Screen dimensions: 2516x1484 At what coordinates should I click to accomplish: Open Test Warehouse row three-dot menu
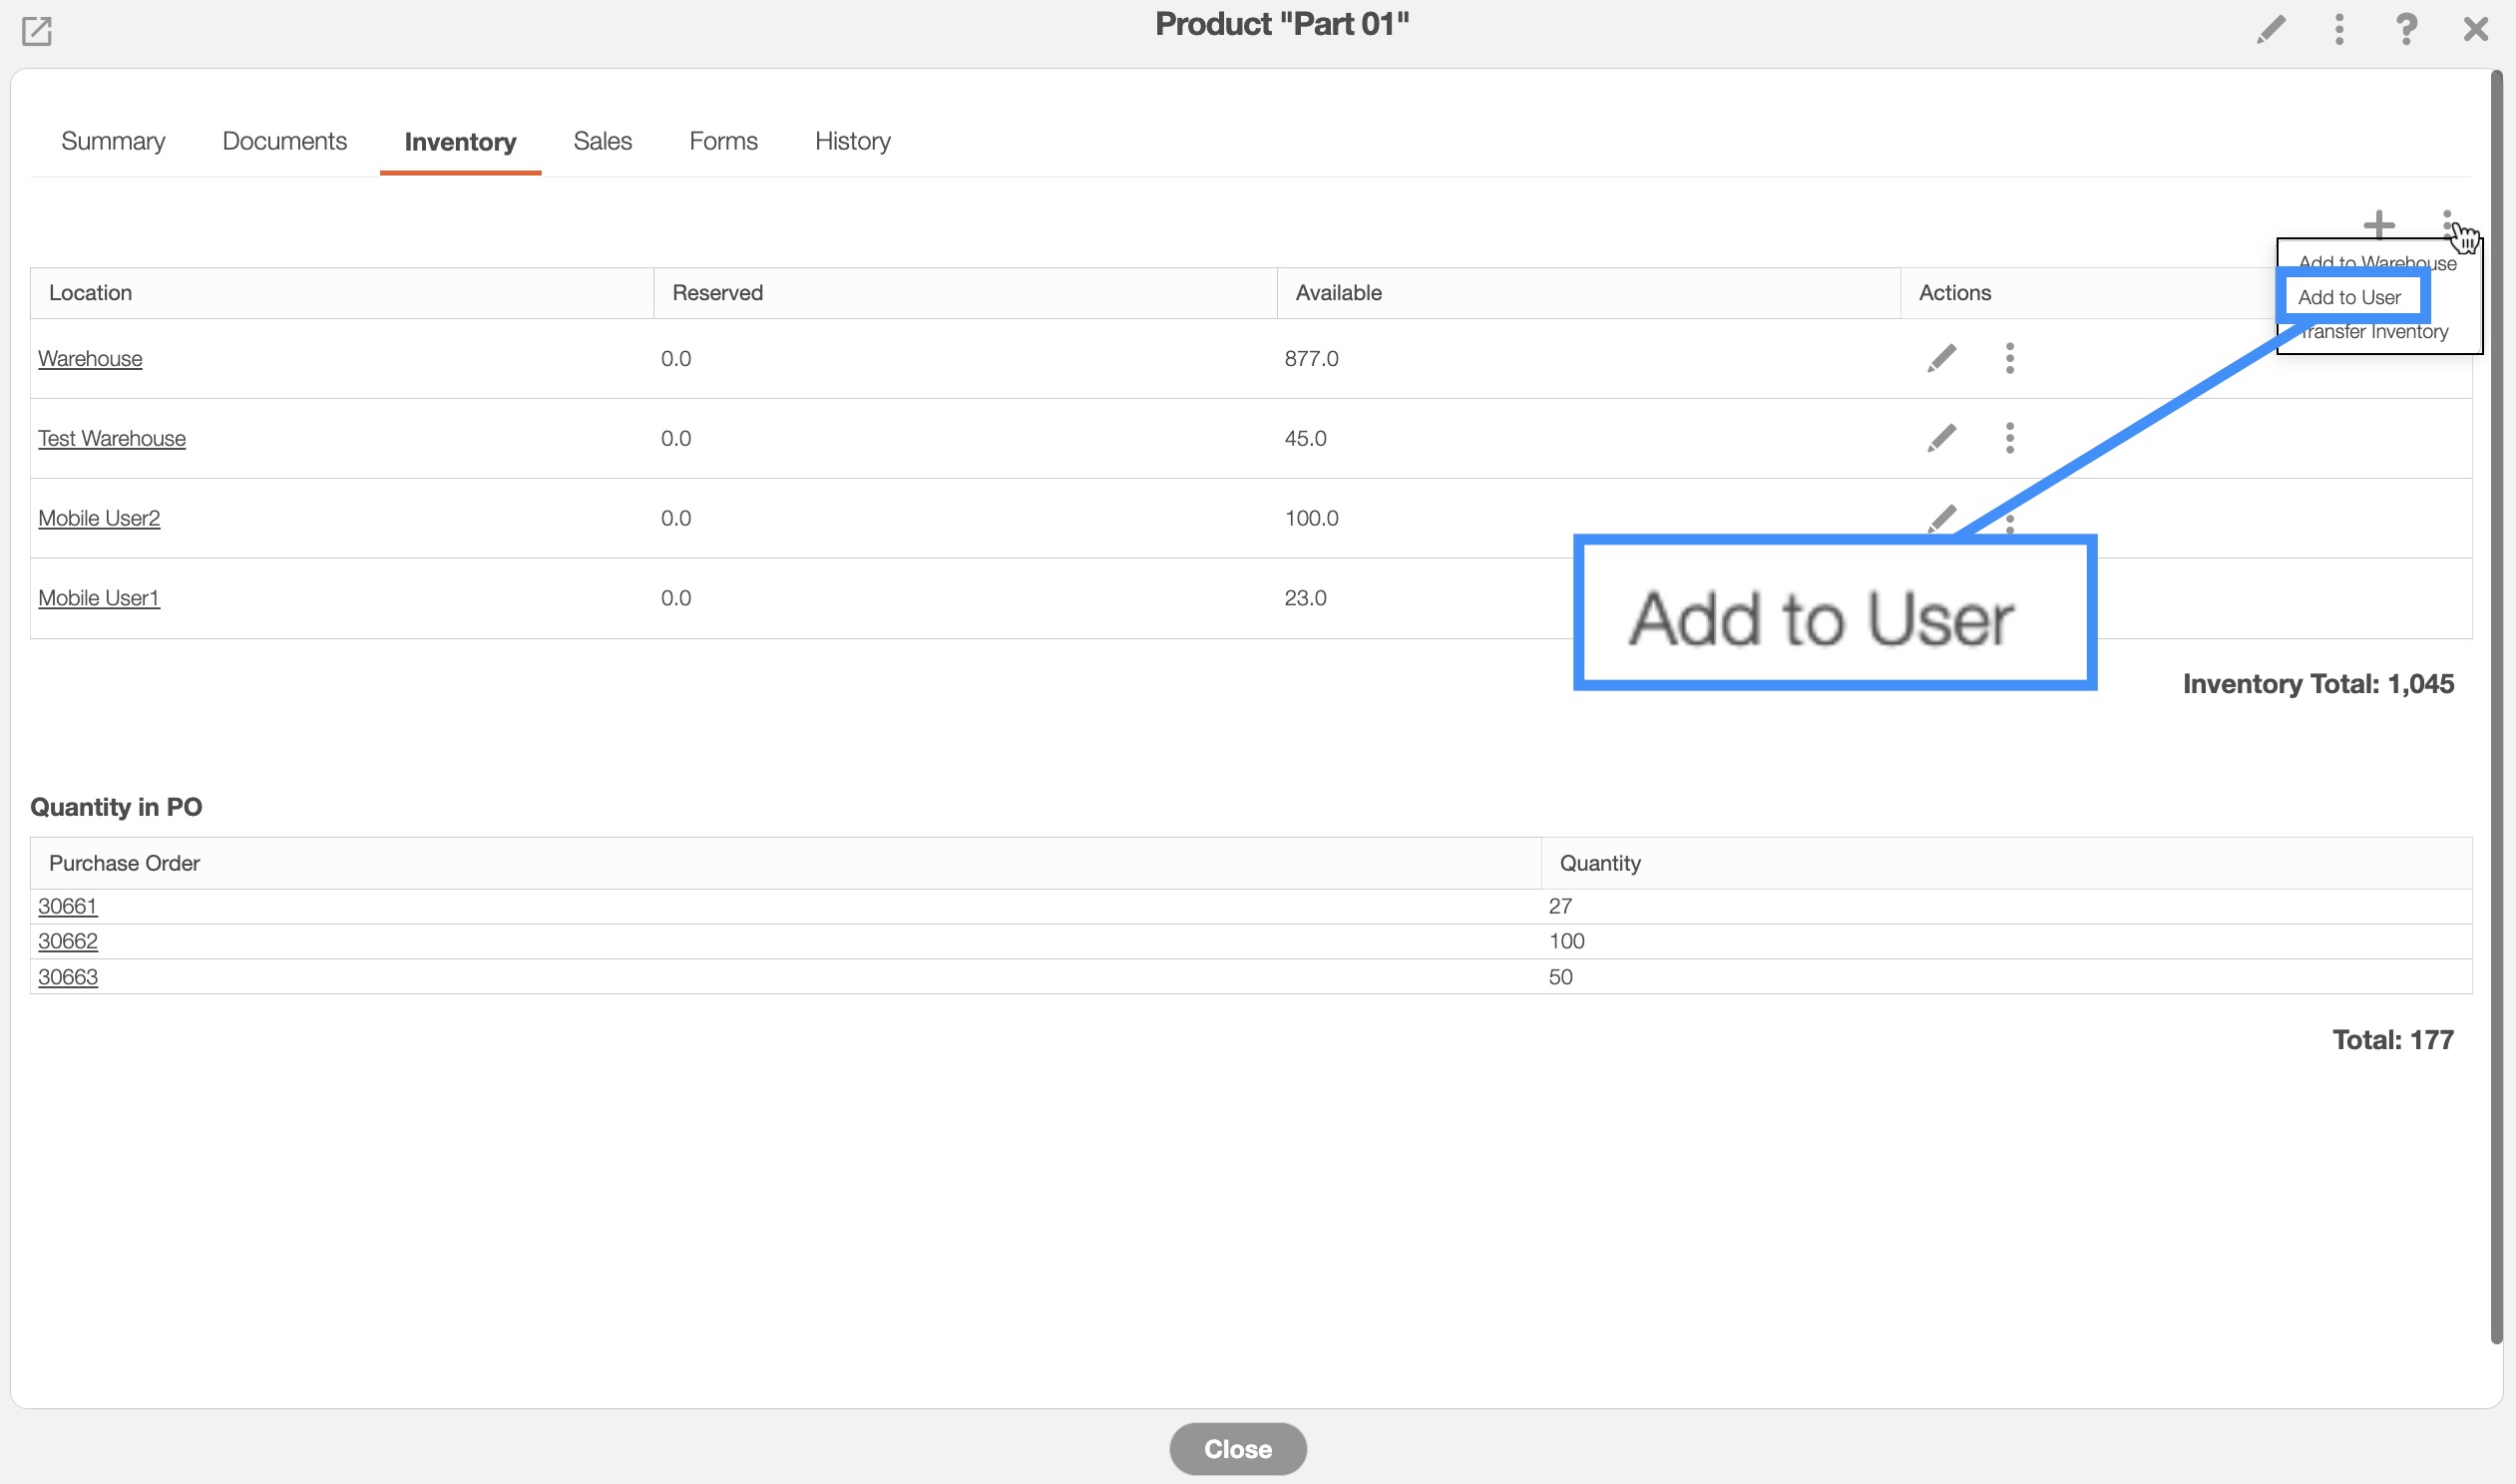(2009, 438)
